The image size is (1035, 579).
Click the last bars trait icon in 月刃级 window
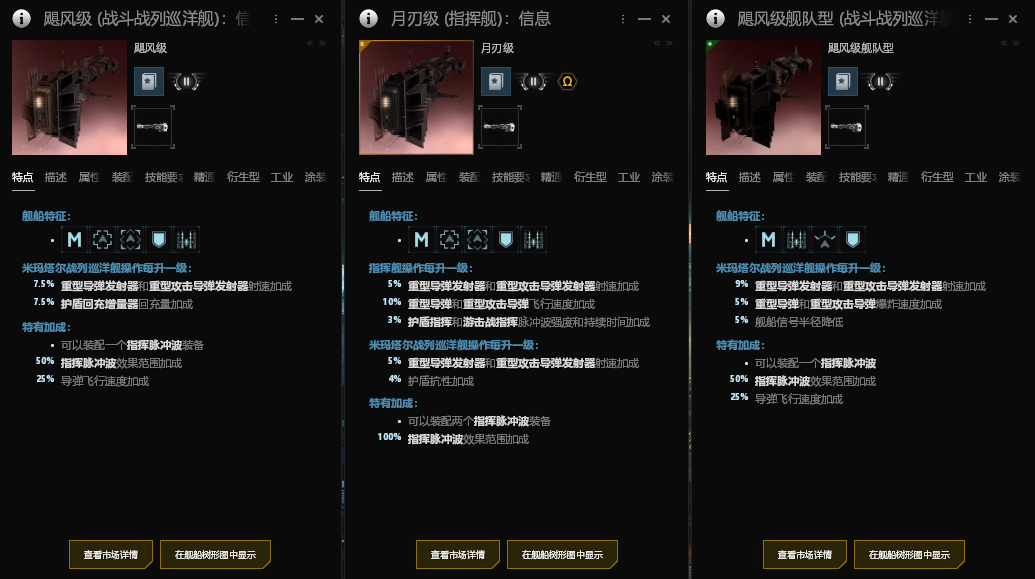(533, 240)
